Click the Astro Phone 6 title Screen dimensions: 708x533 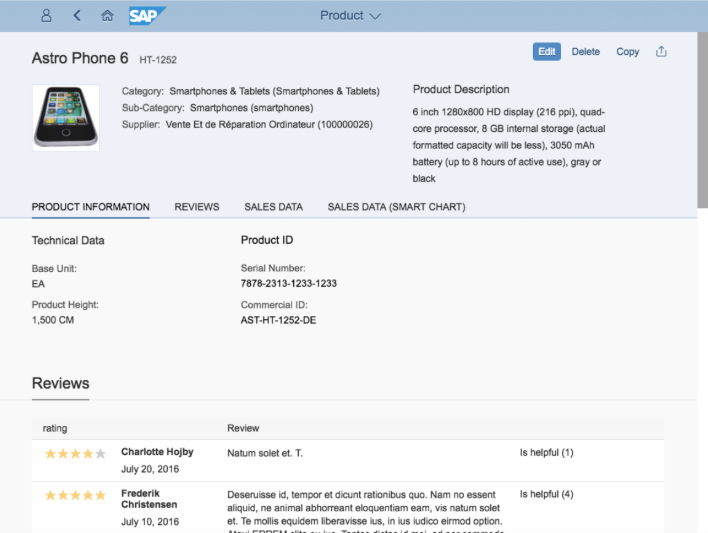(80, 58)
